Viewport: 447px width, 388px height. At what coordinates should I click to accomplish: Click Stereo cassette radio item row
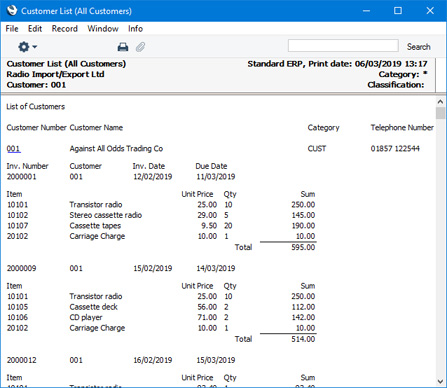pos(161,215)
